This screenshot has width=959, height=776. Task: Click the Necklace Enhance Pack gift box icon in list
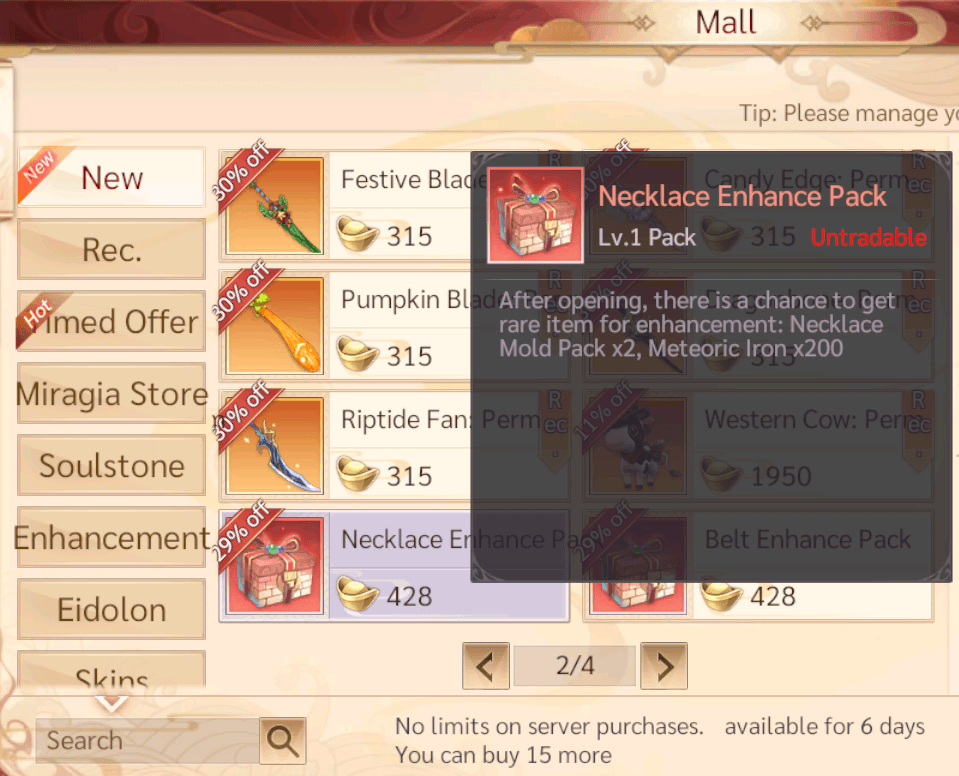tap(275, 566)
